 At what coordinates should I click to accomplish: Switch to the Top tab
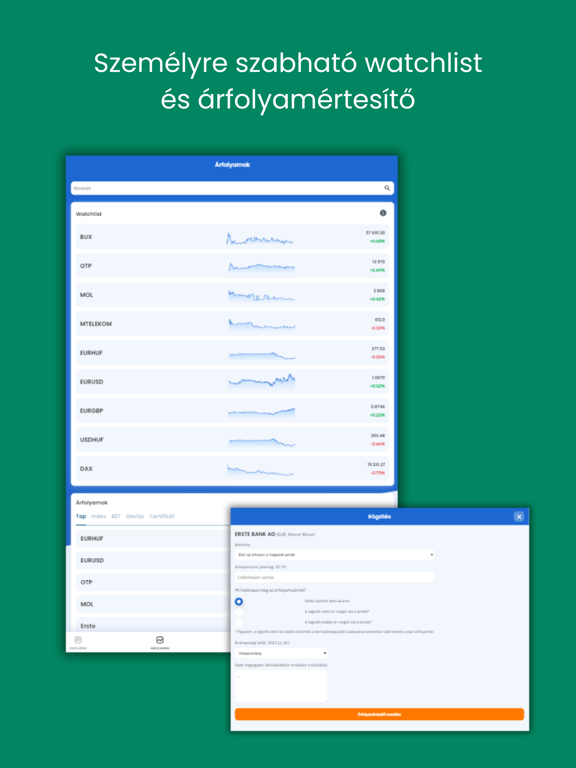(x=81, y=516)
